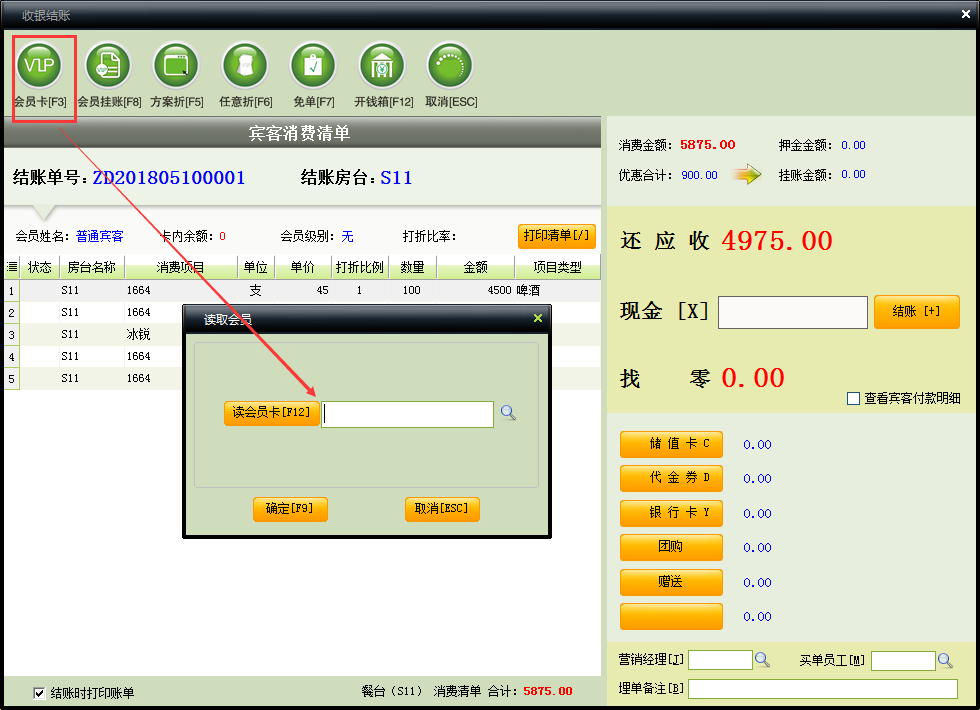Click the 读会员卡 [F12] button
Screen dimensions: 980x710
click(271, 413)
